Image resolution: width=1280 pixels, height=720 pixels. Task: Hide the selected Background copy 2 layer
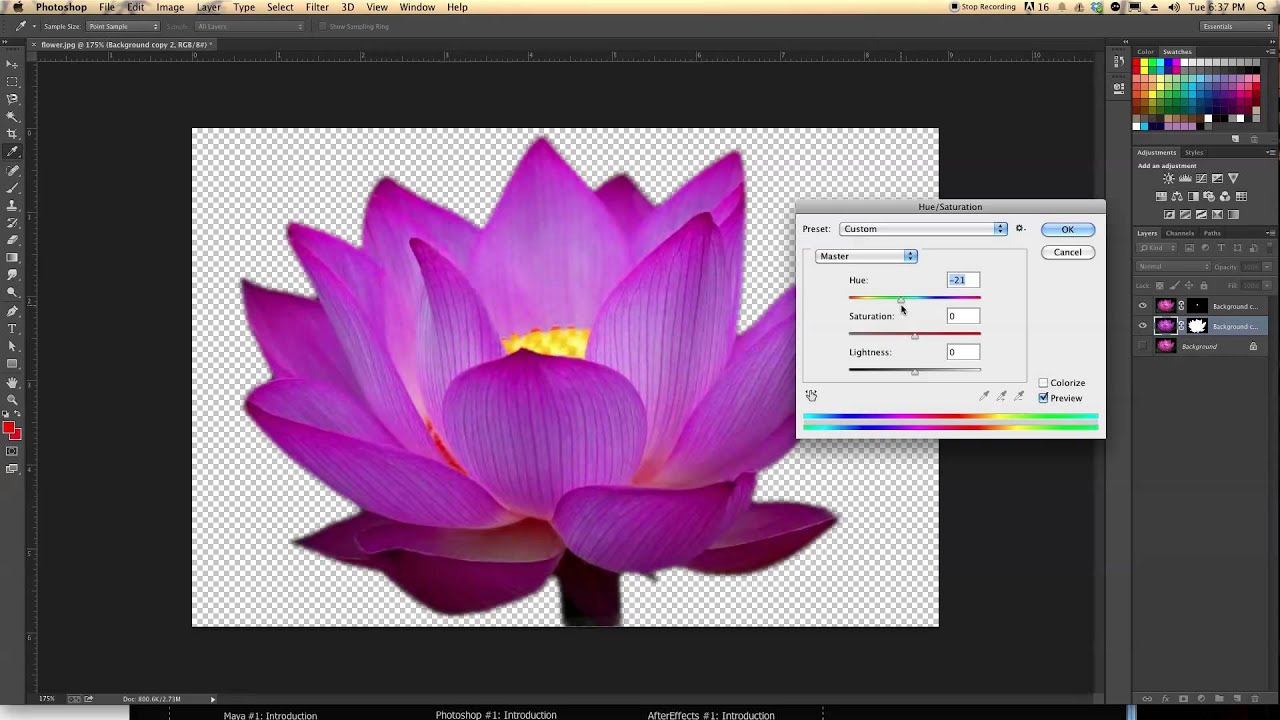click(x=1142, y=326)
